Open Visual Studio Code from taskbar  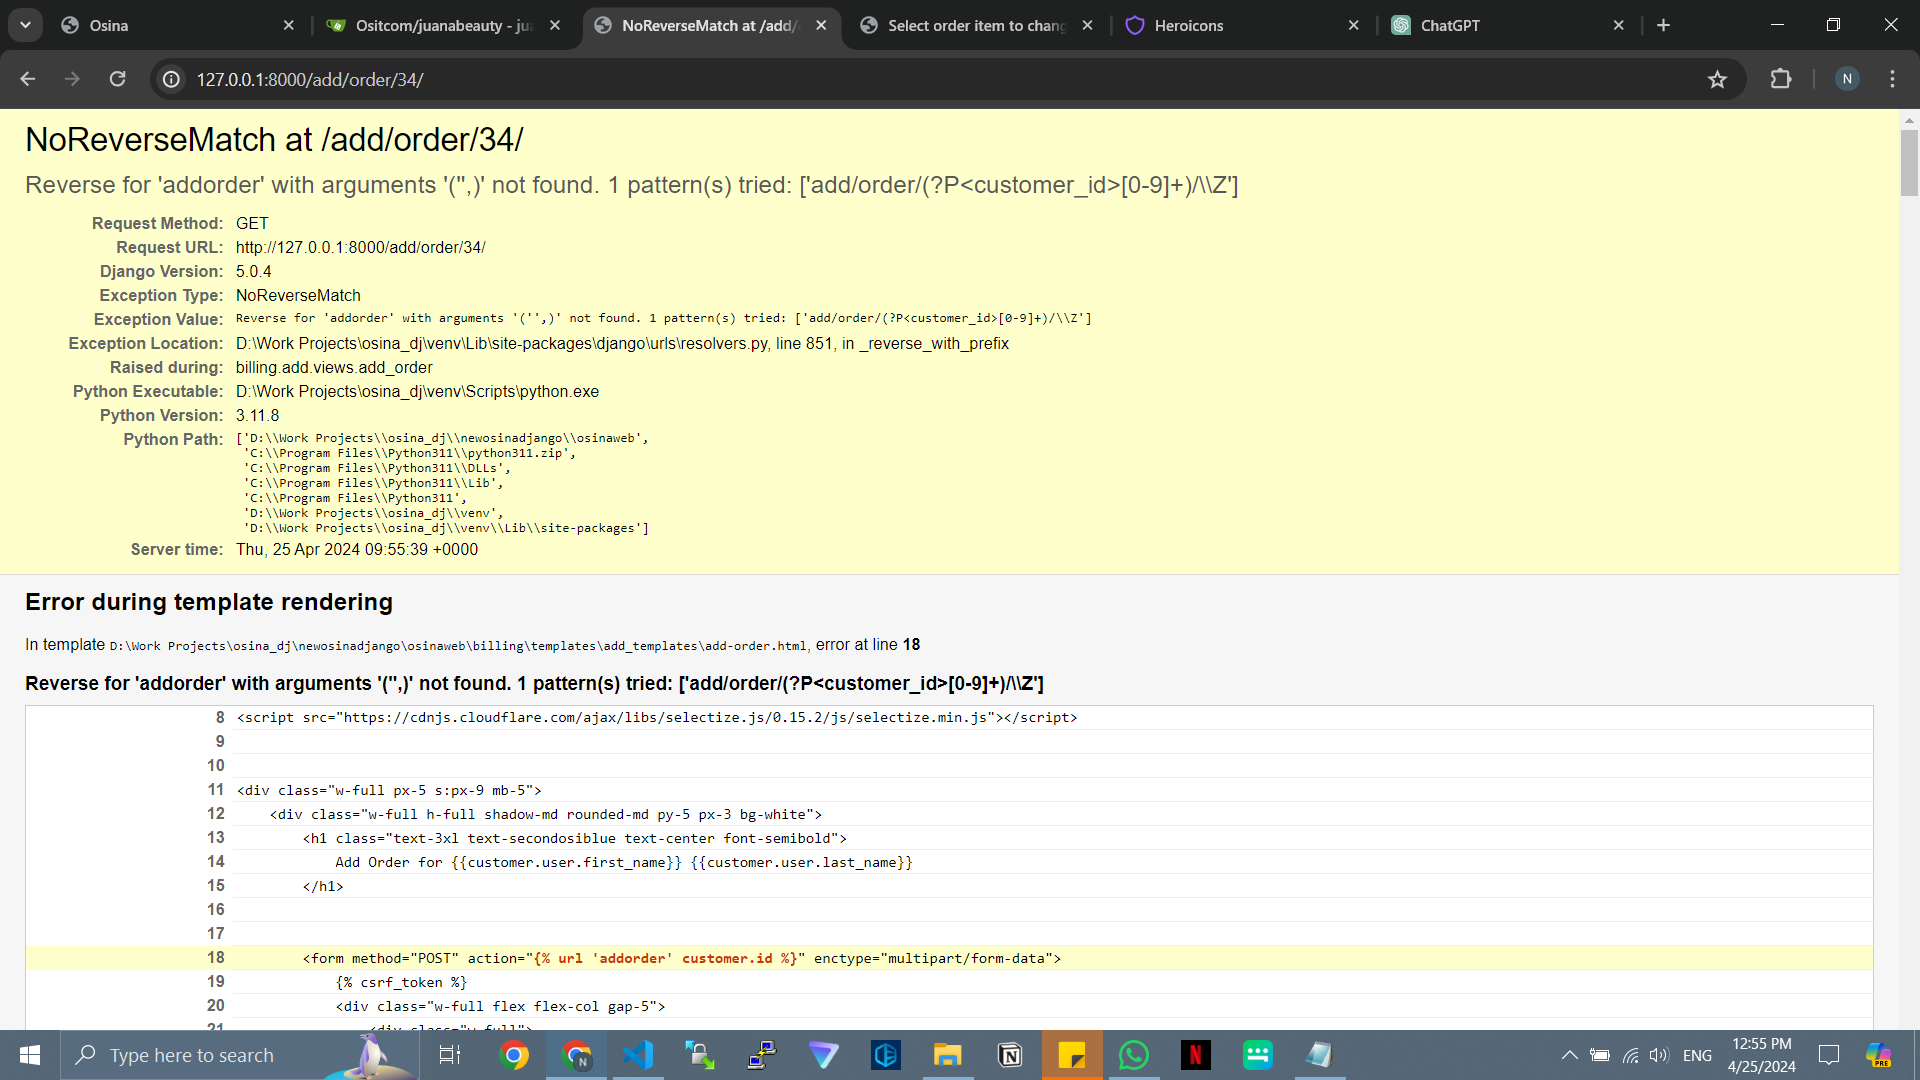tap(638, 1055)
